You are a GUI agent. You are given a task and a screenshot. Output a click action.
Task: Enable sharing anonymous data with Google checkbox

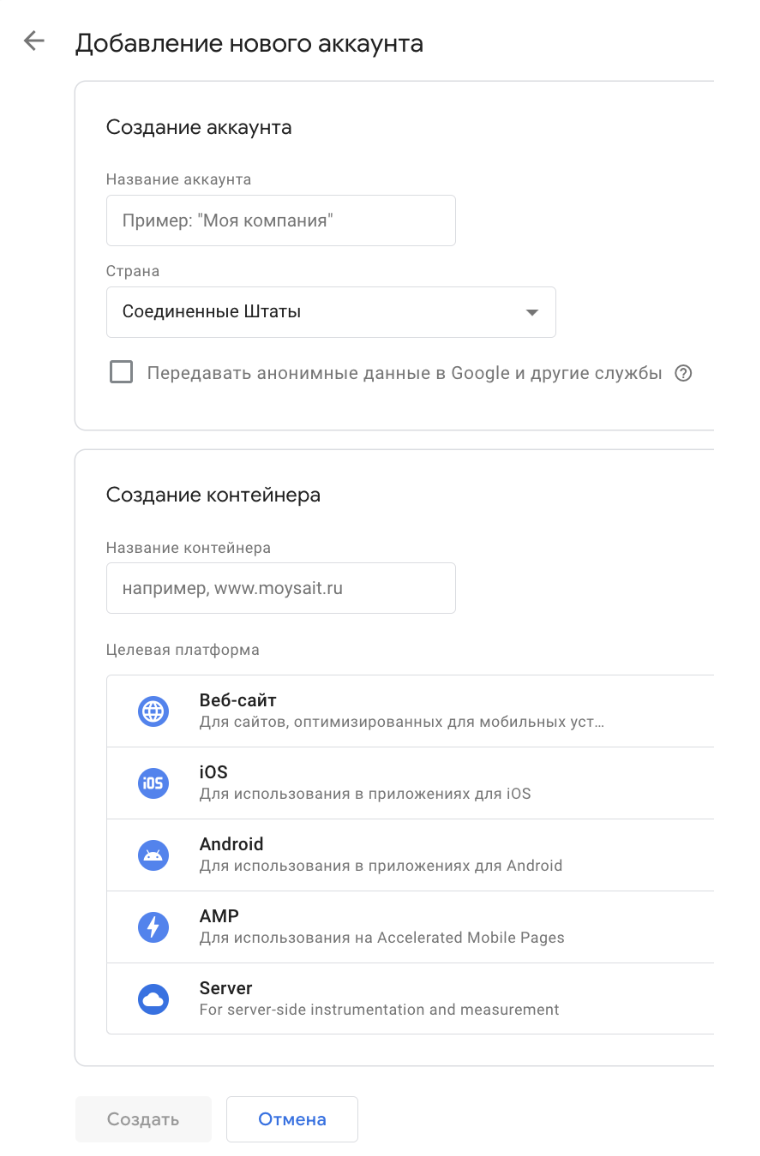click(x=121, y=372)
